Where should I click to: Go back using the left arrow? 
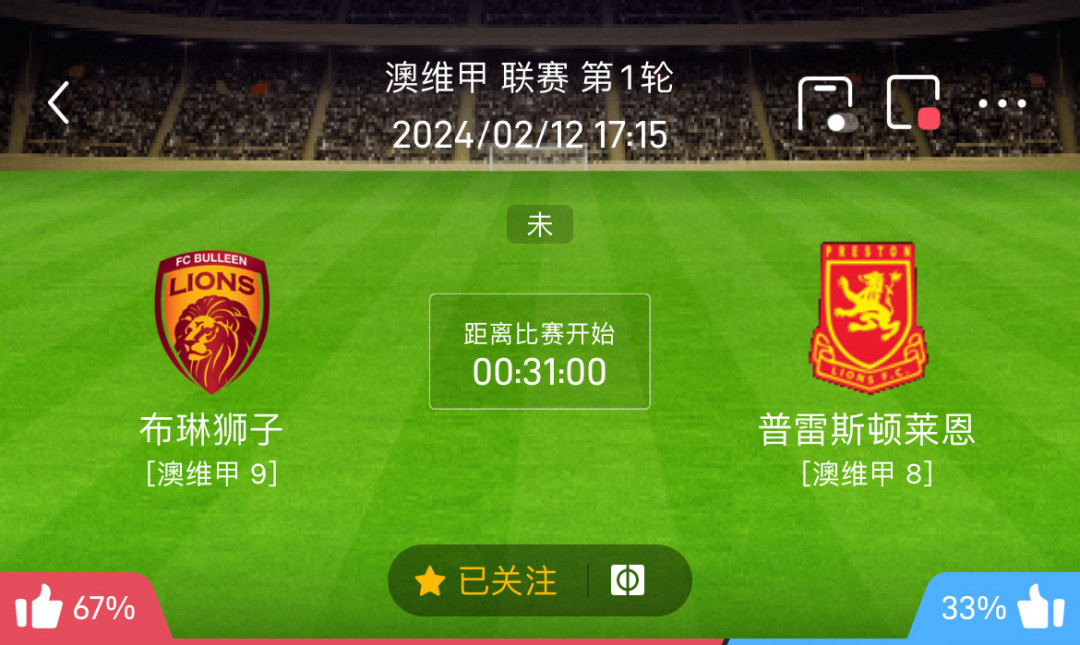[59, 103]
